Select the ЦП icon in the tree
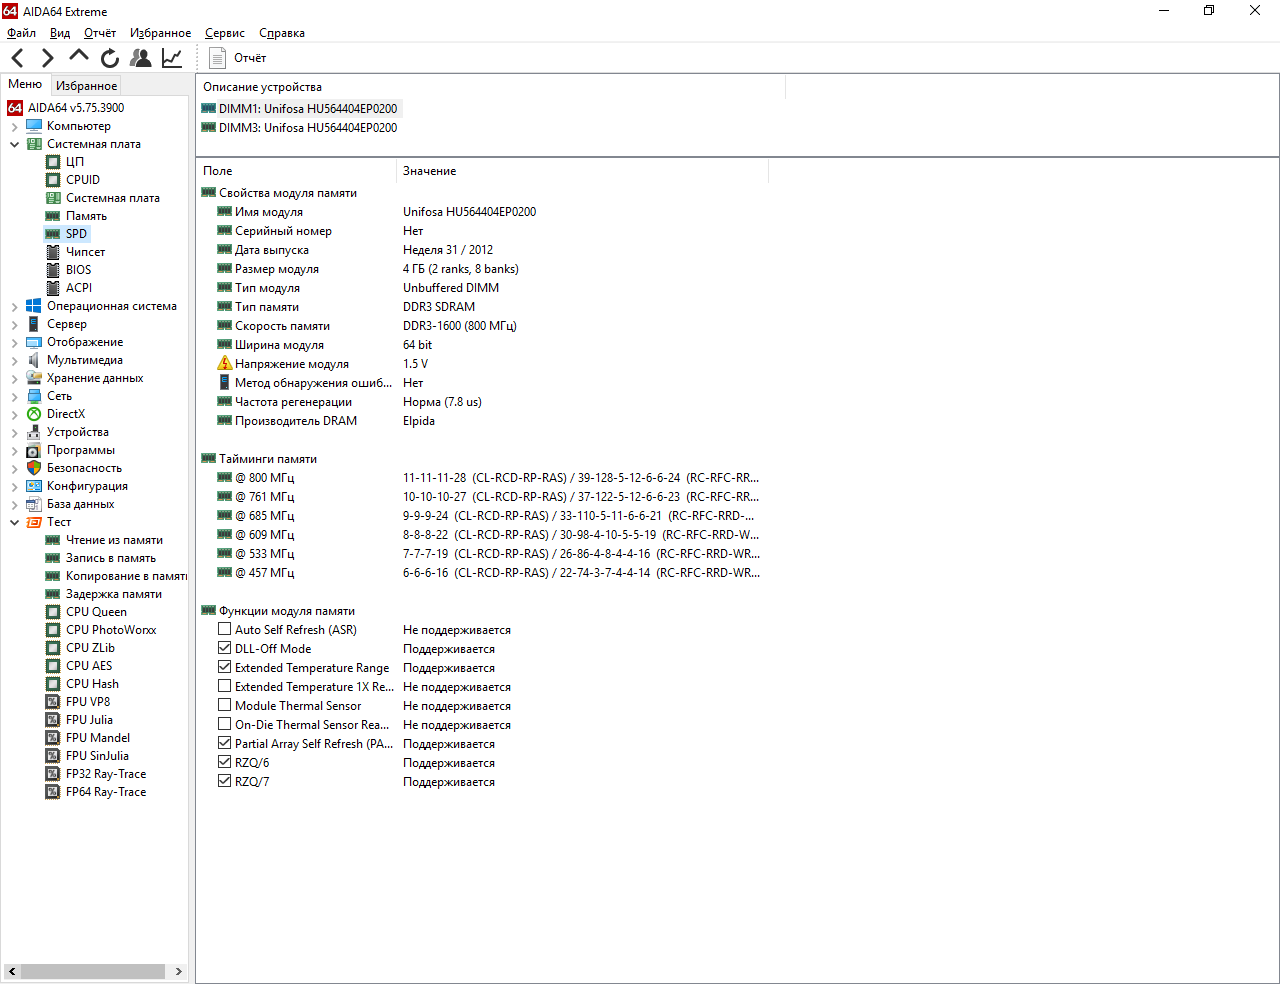The height and width of the screenshot is (984, 1280). tap(53, 162)
